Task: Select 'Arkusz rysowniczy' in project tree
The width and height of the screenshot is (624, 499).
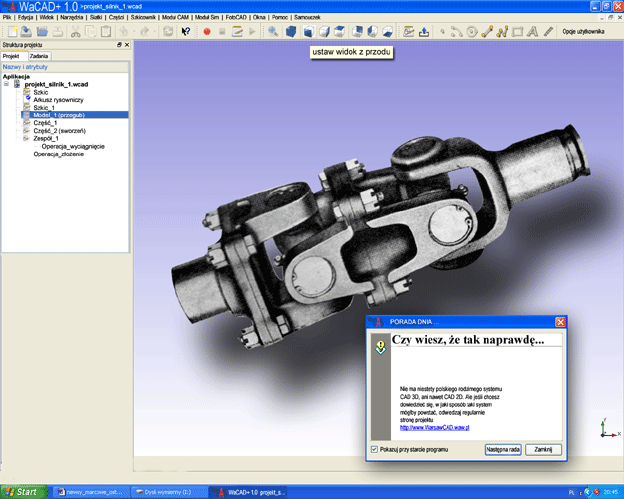Action: (58, 99)
